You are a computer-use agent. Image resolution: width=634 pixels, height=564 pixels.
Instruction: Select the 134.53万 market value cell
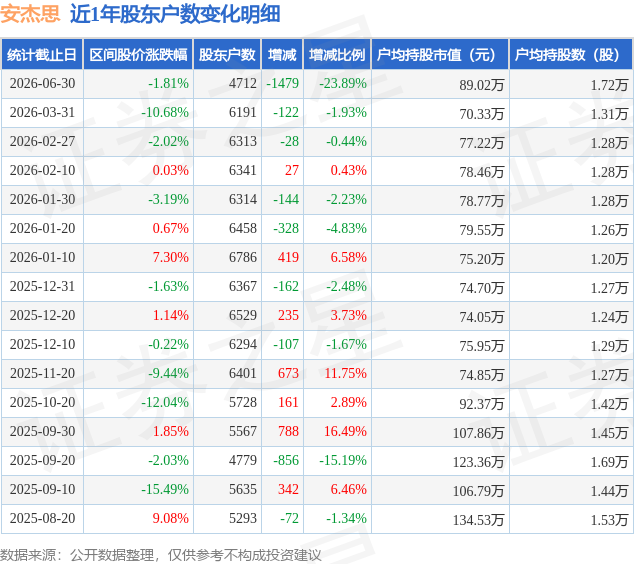pos(478,520)
